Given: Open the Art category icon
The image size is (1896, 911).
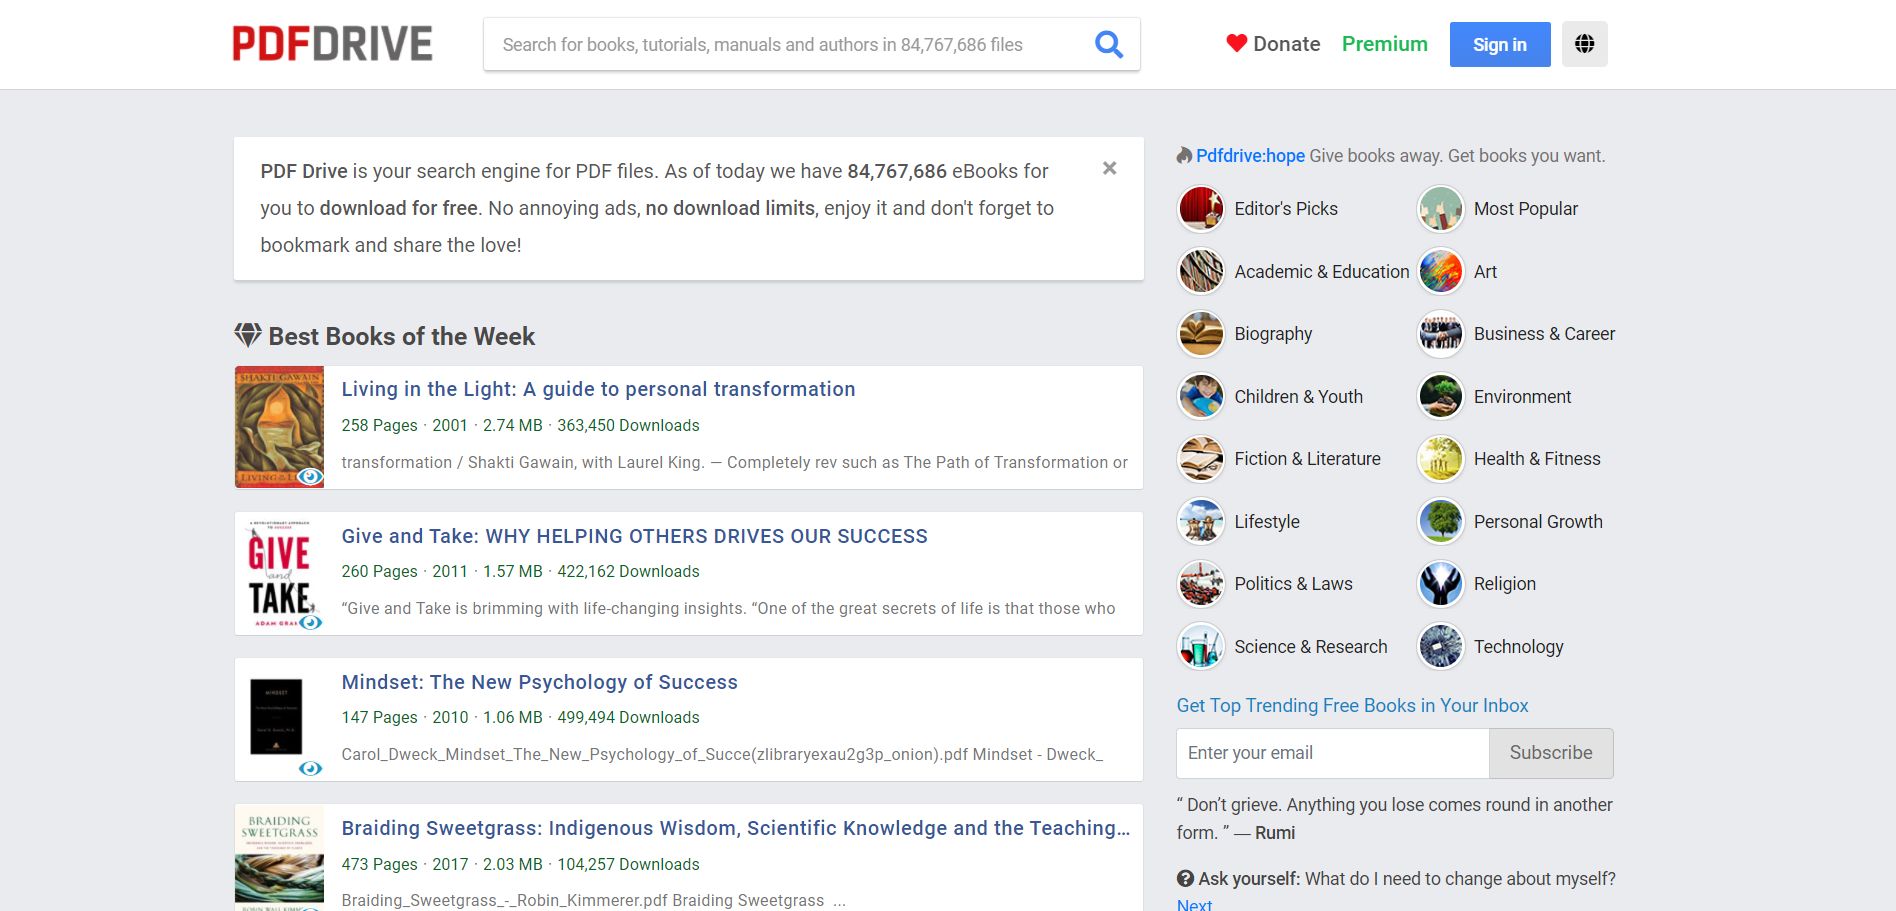Looking at the screenshot, I should point(1440,272).
